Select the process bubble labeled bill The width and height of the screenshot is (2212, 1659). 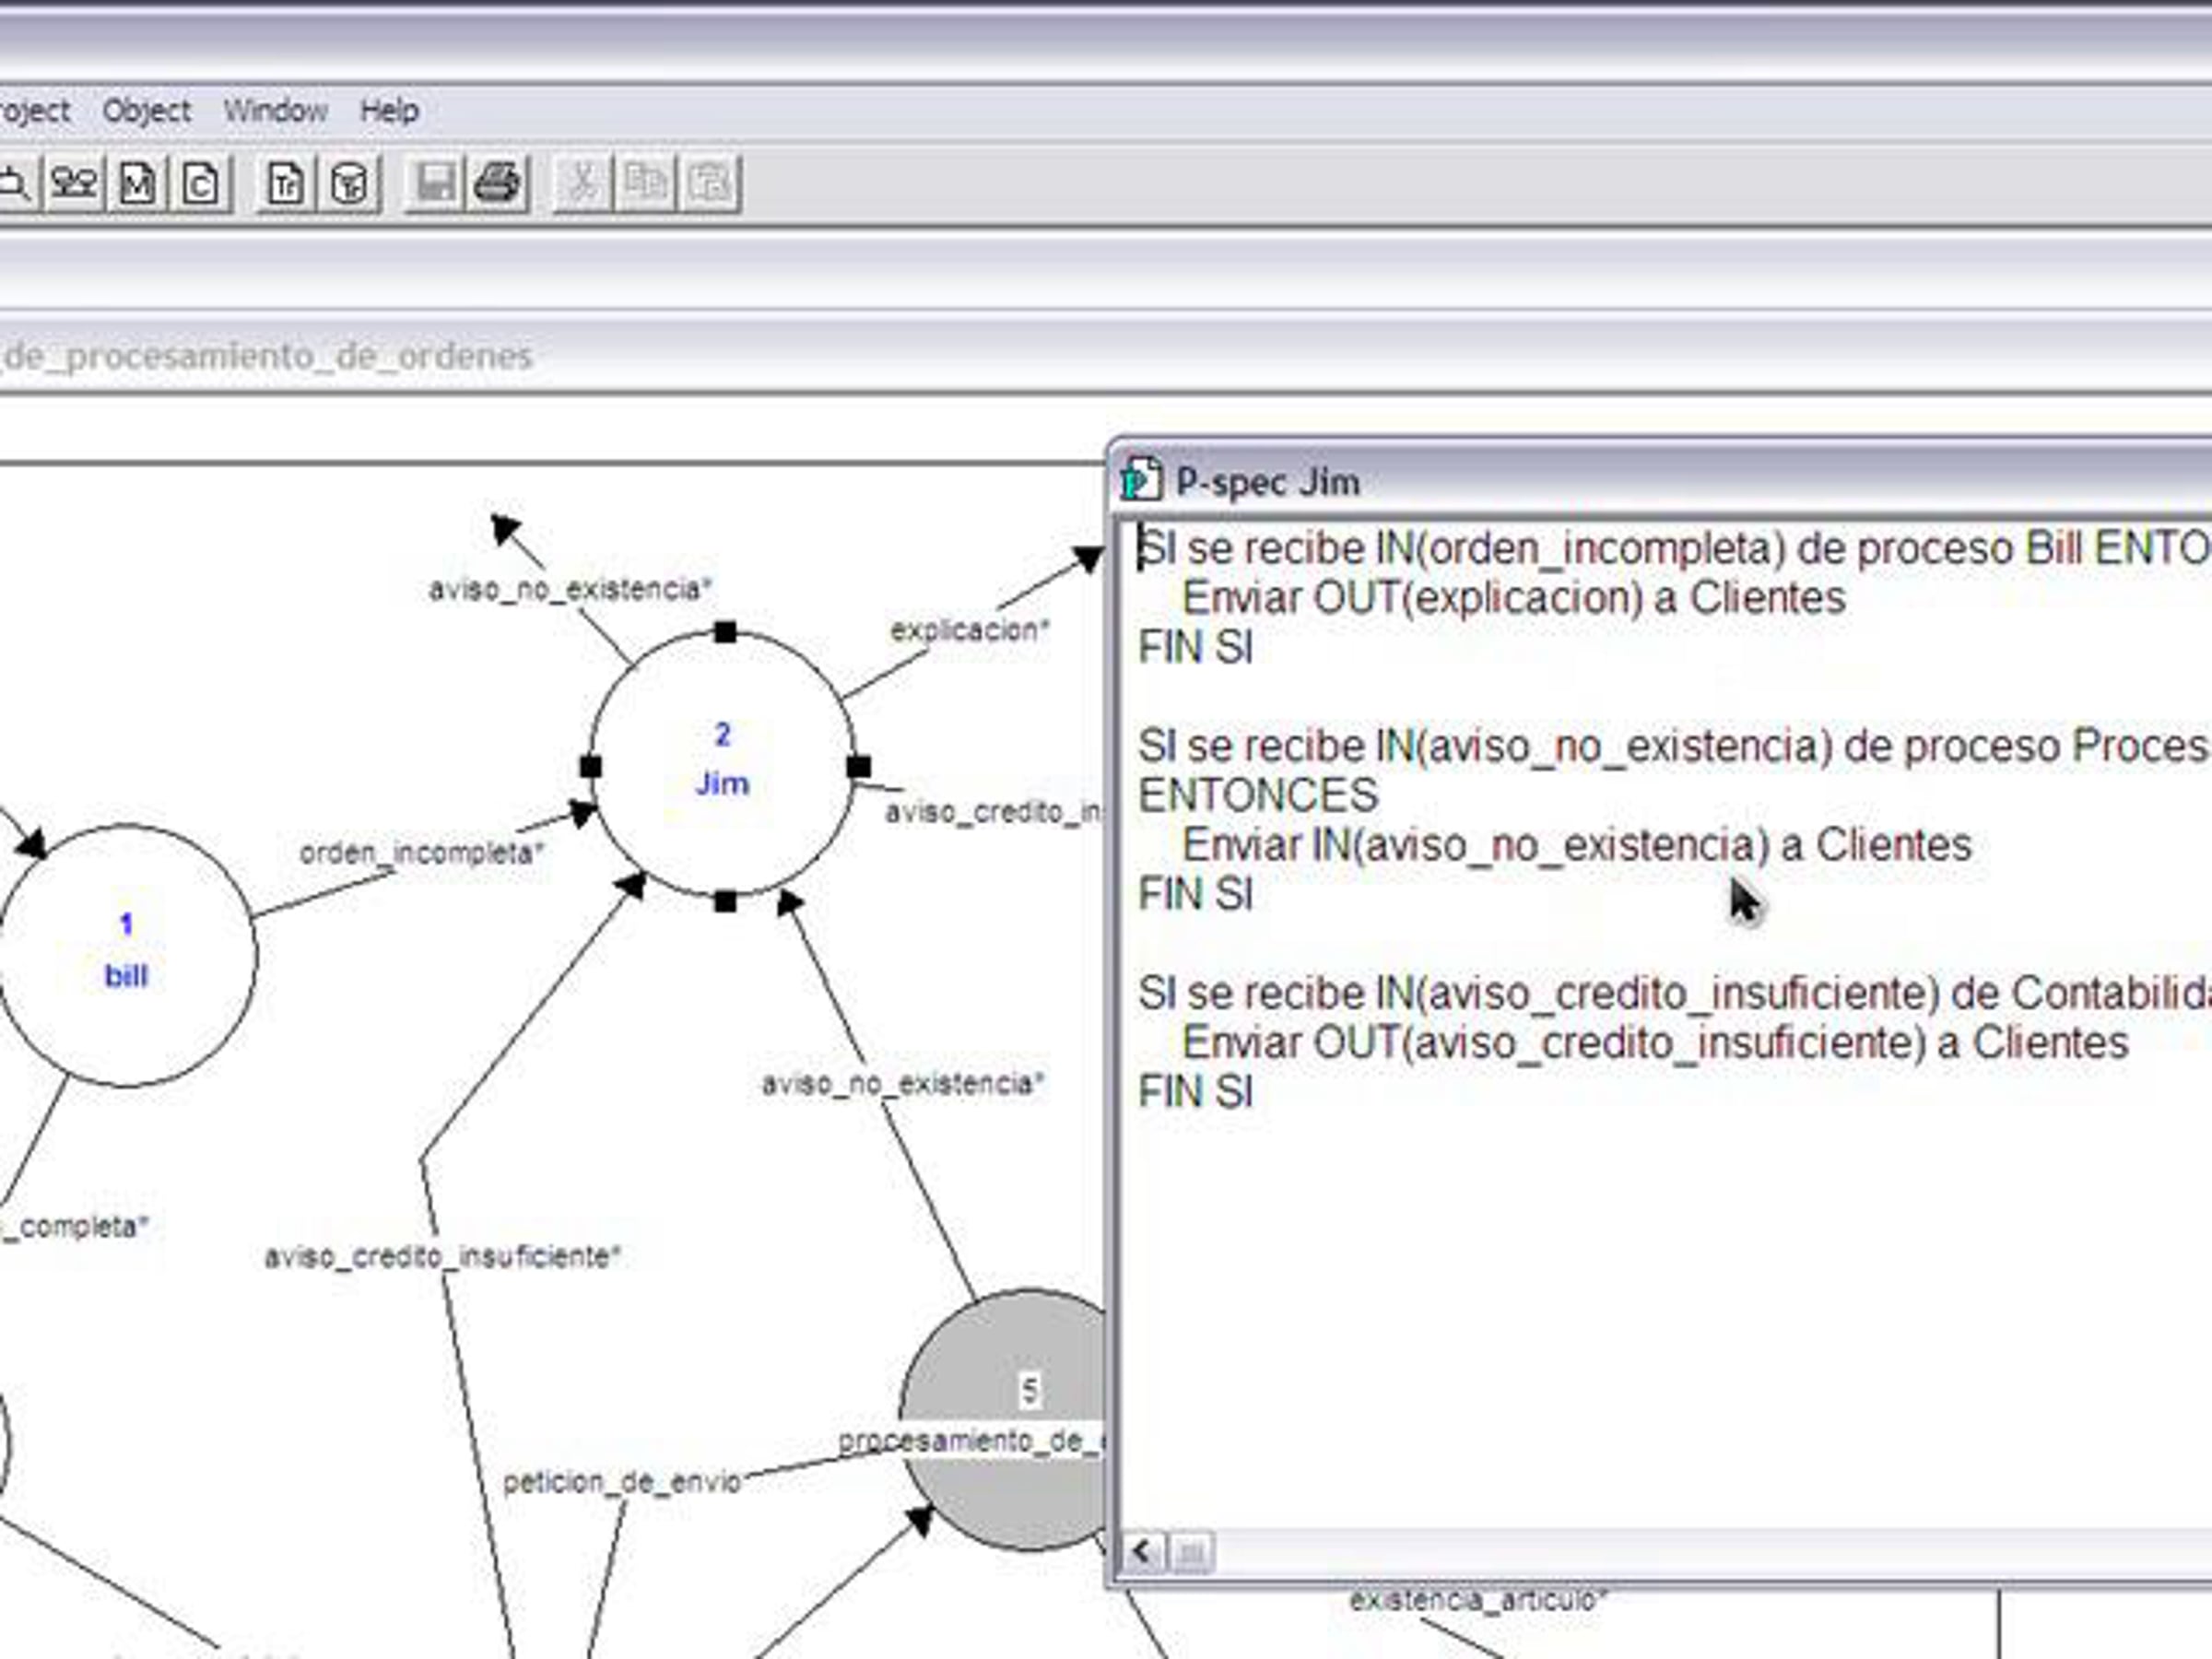(x=126, y=953)
